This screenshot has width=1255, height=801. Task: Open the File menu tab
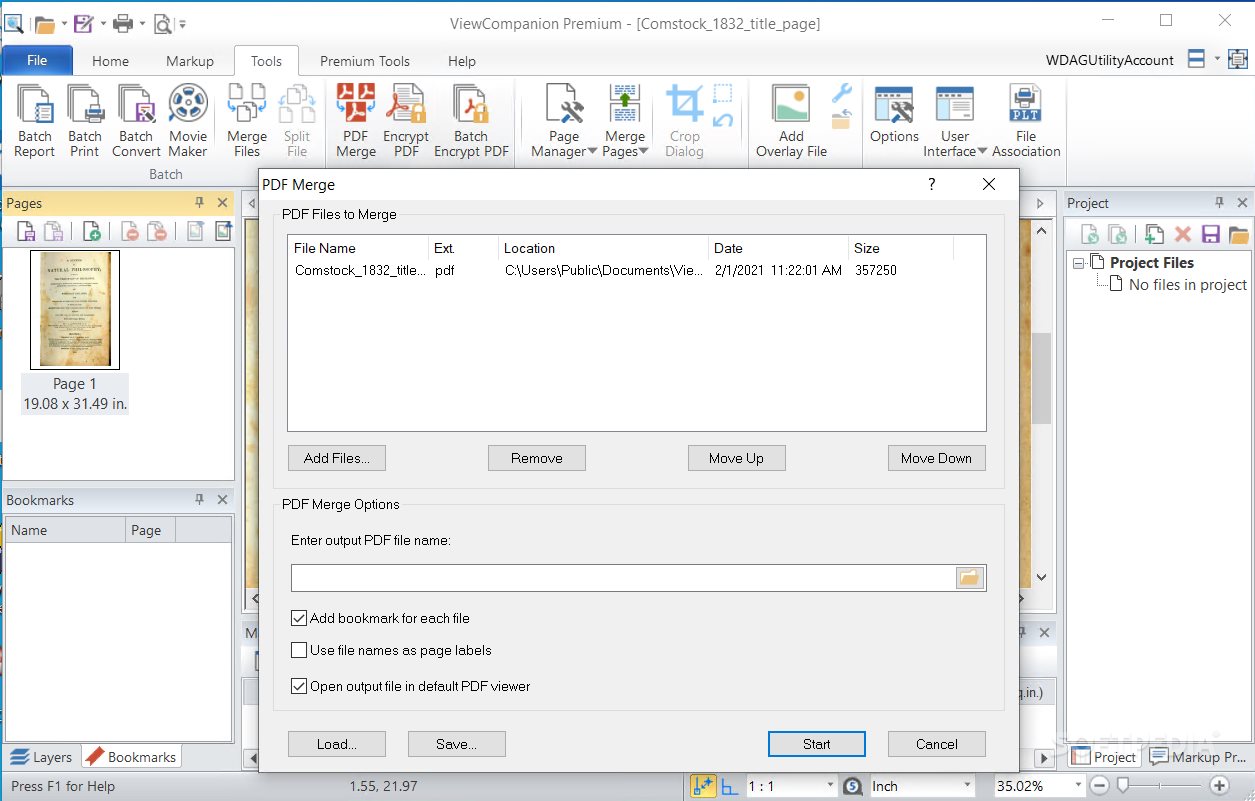[x=37, y=60]
